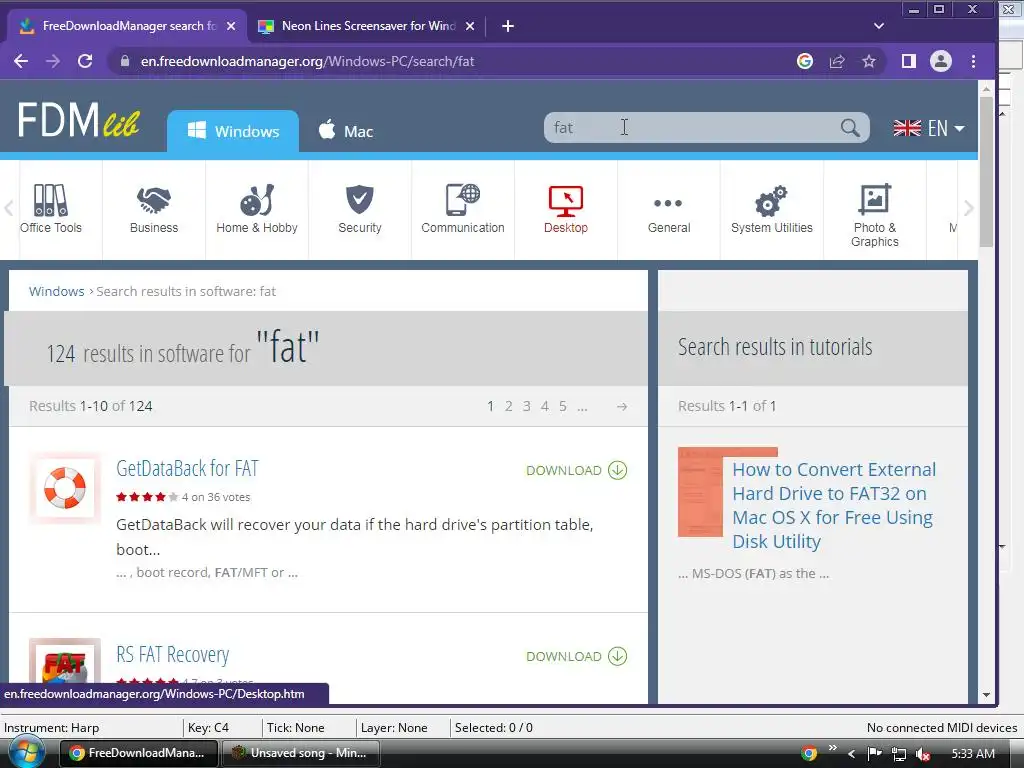Screen dimensions: 1024x768
Task: Show previous categories with left chevron
Action: [x=8, y=208]
